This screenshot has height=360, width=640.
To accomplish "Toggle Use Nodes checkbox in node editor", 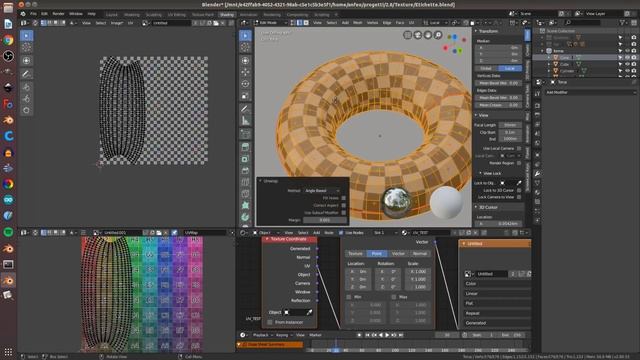I will pos(341,233).
